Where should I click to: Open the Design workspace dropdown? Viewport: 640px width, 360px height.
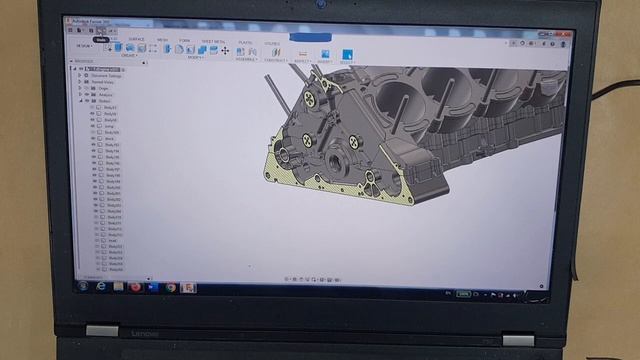click(84, 46)
